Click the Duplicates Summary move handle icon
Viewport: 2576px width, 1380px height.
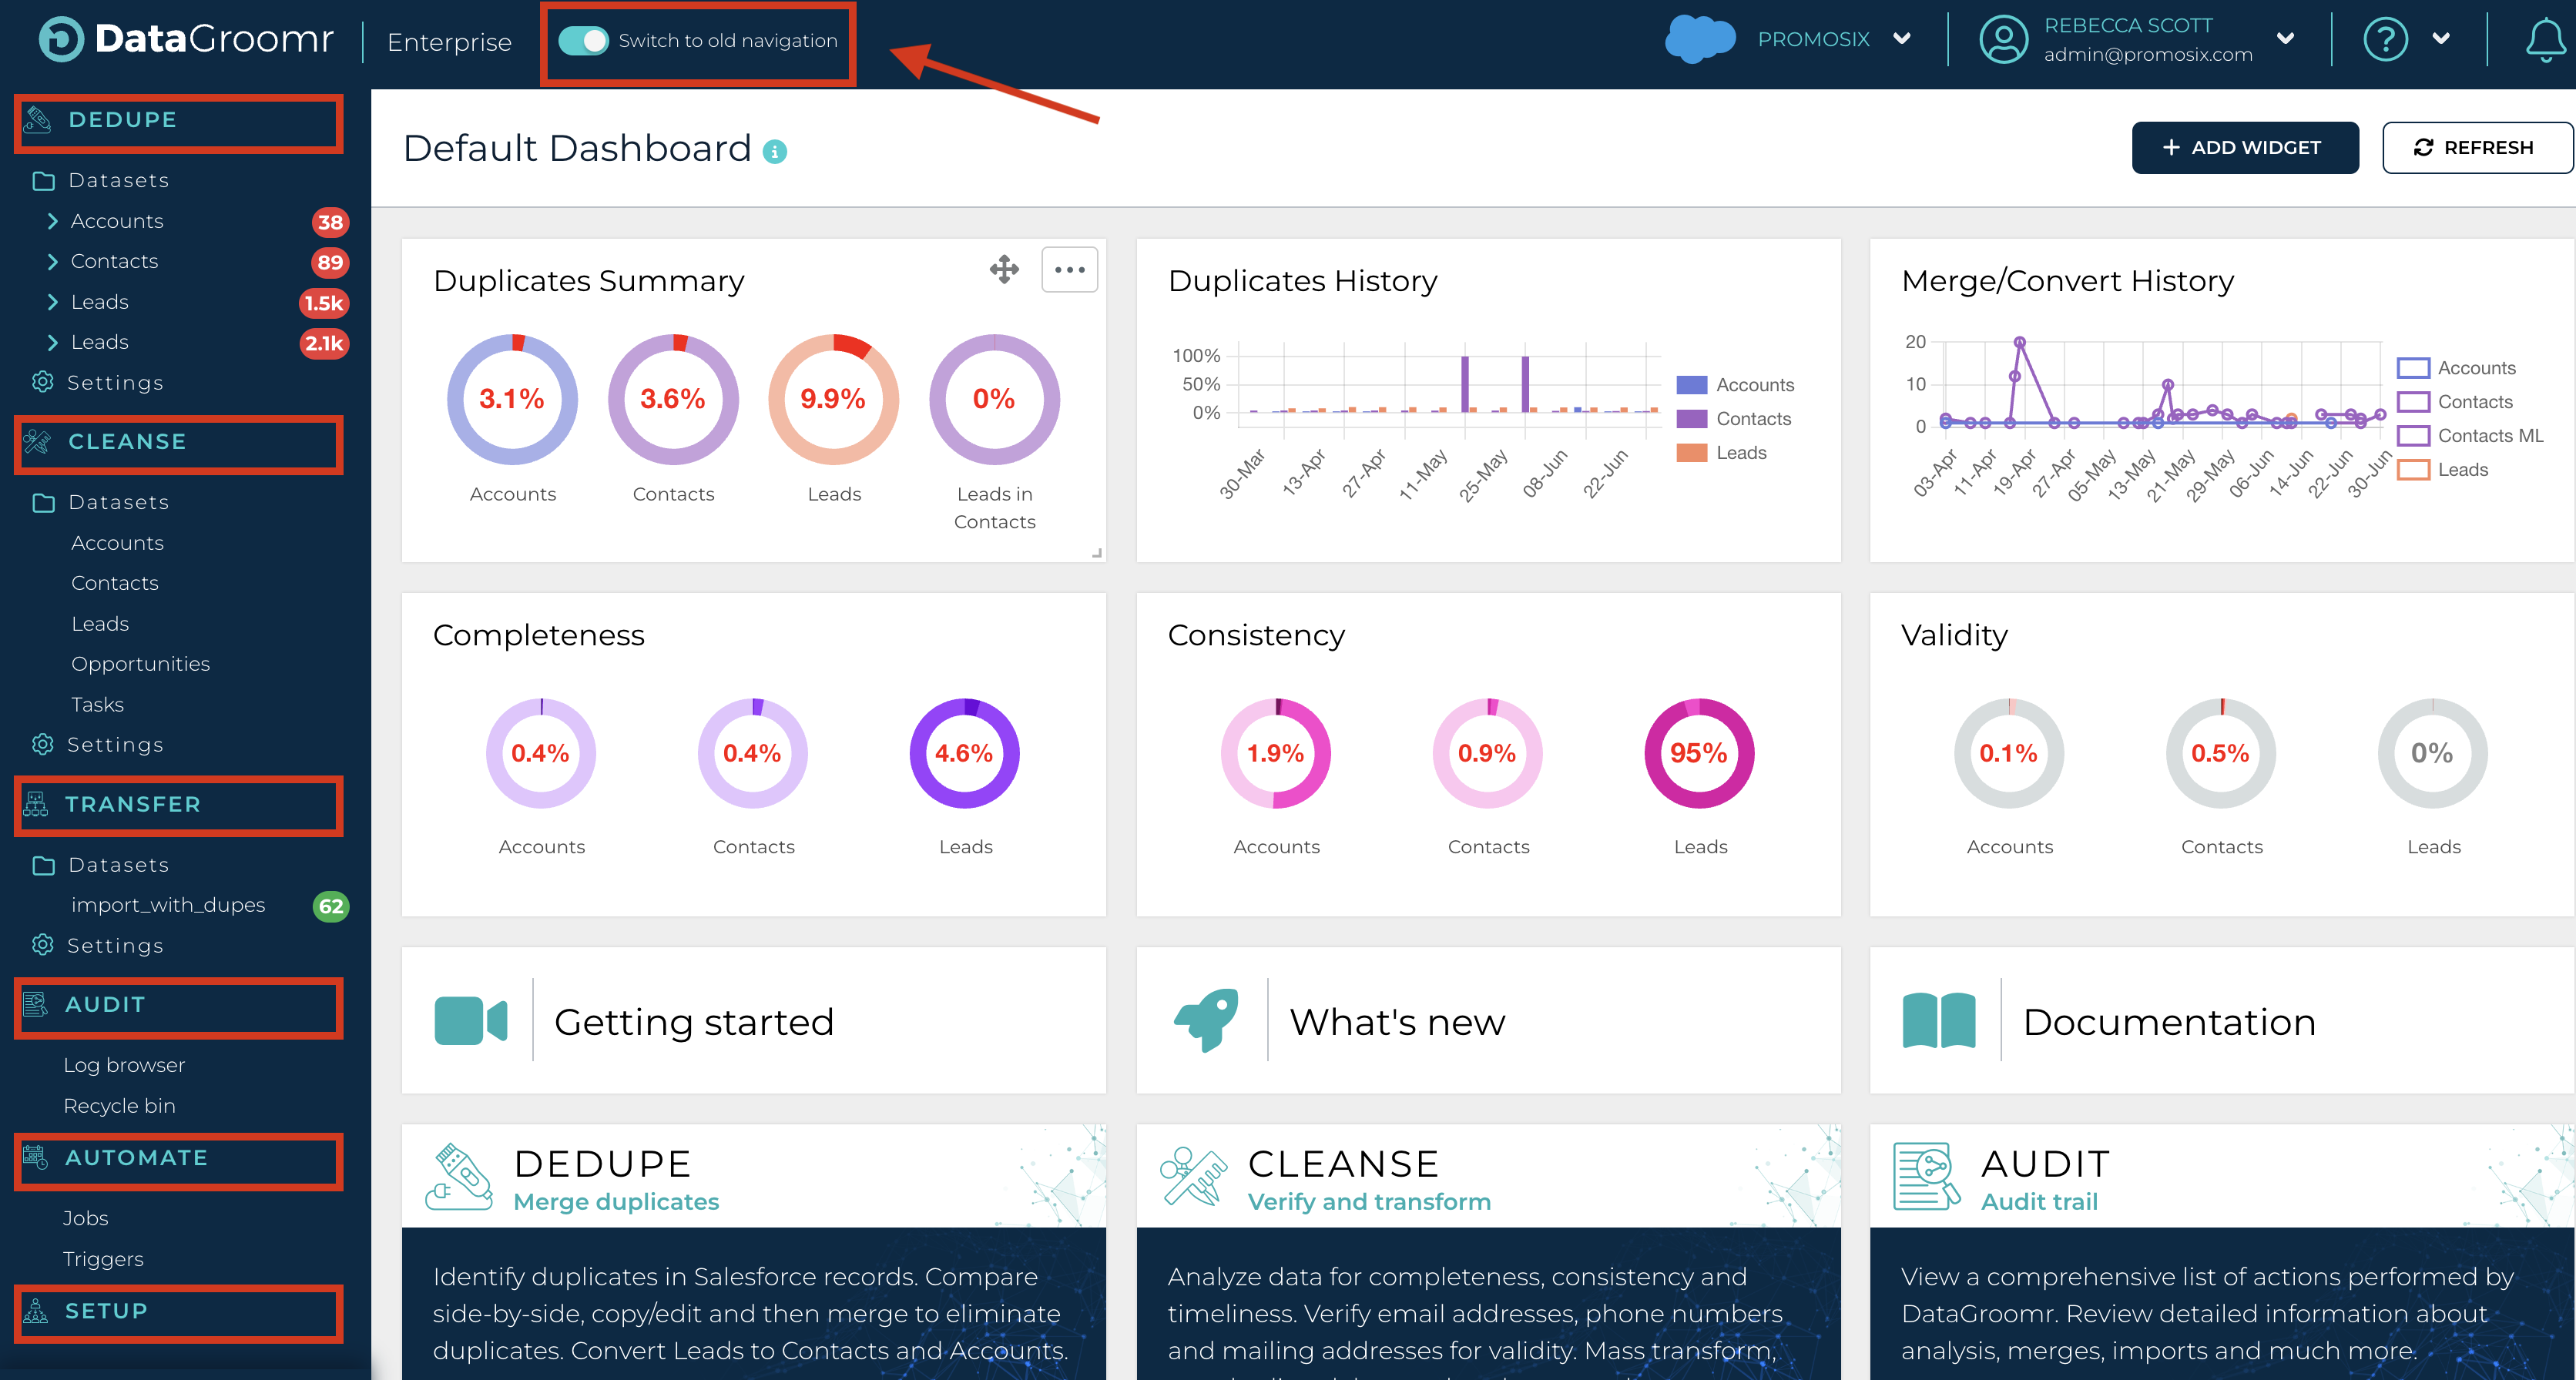(x=1004, y=269)
